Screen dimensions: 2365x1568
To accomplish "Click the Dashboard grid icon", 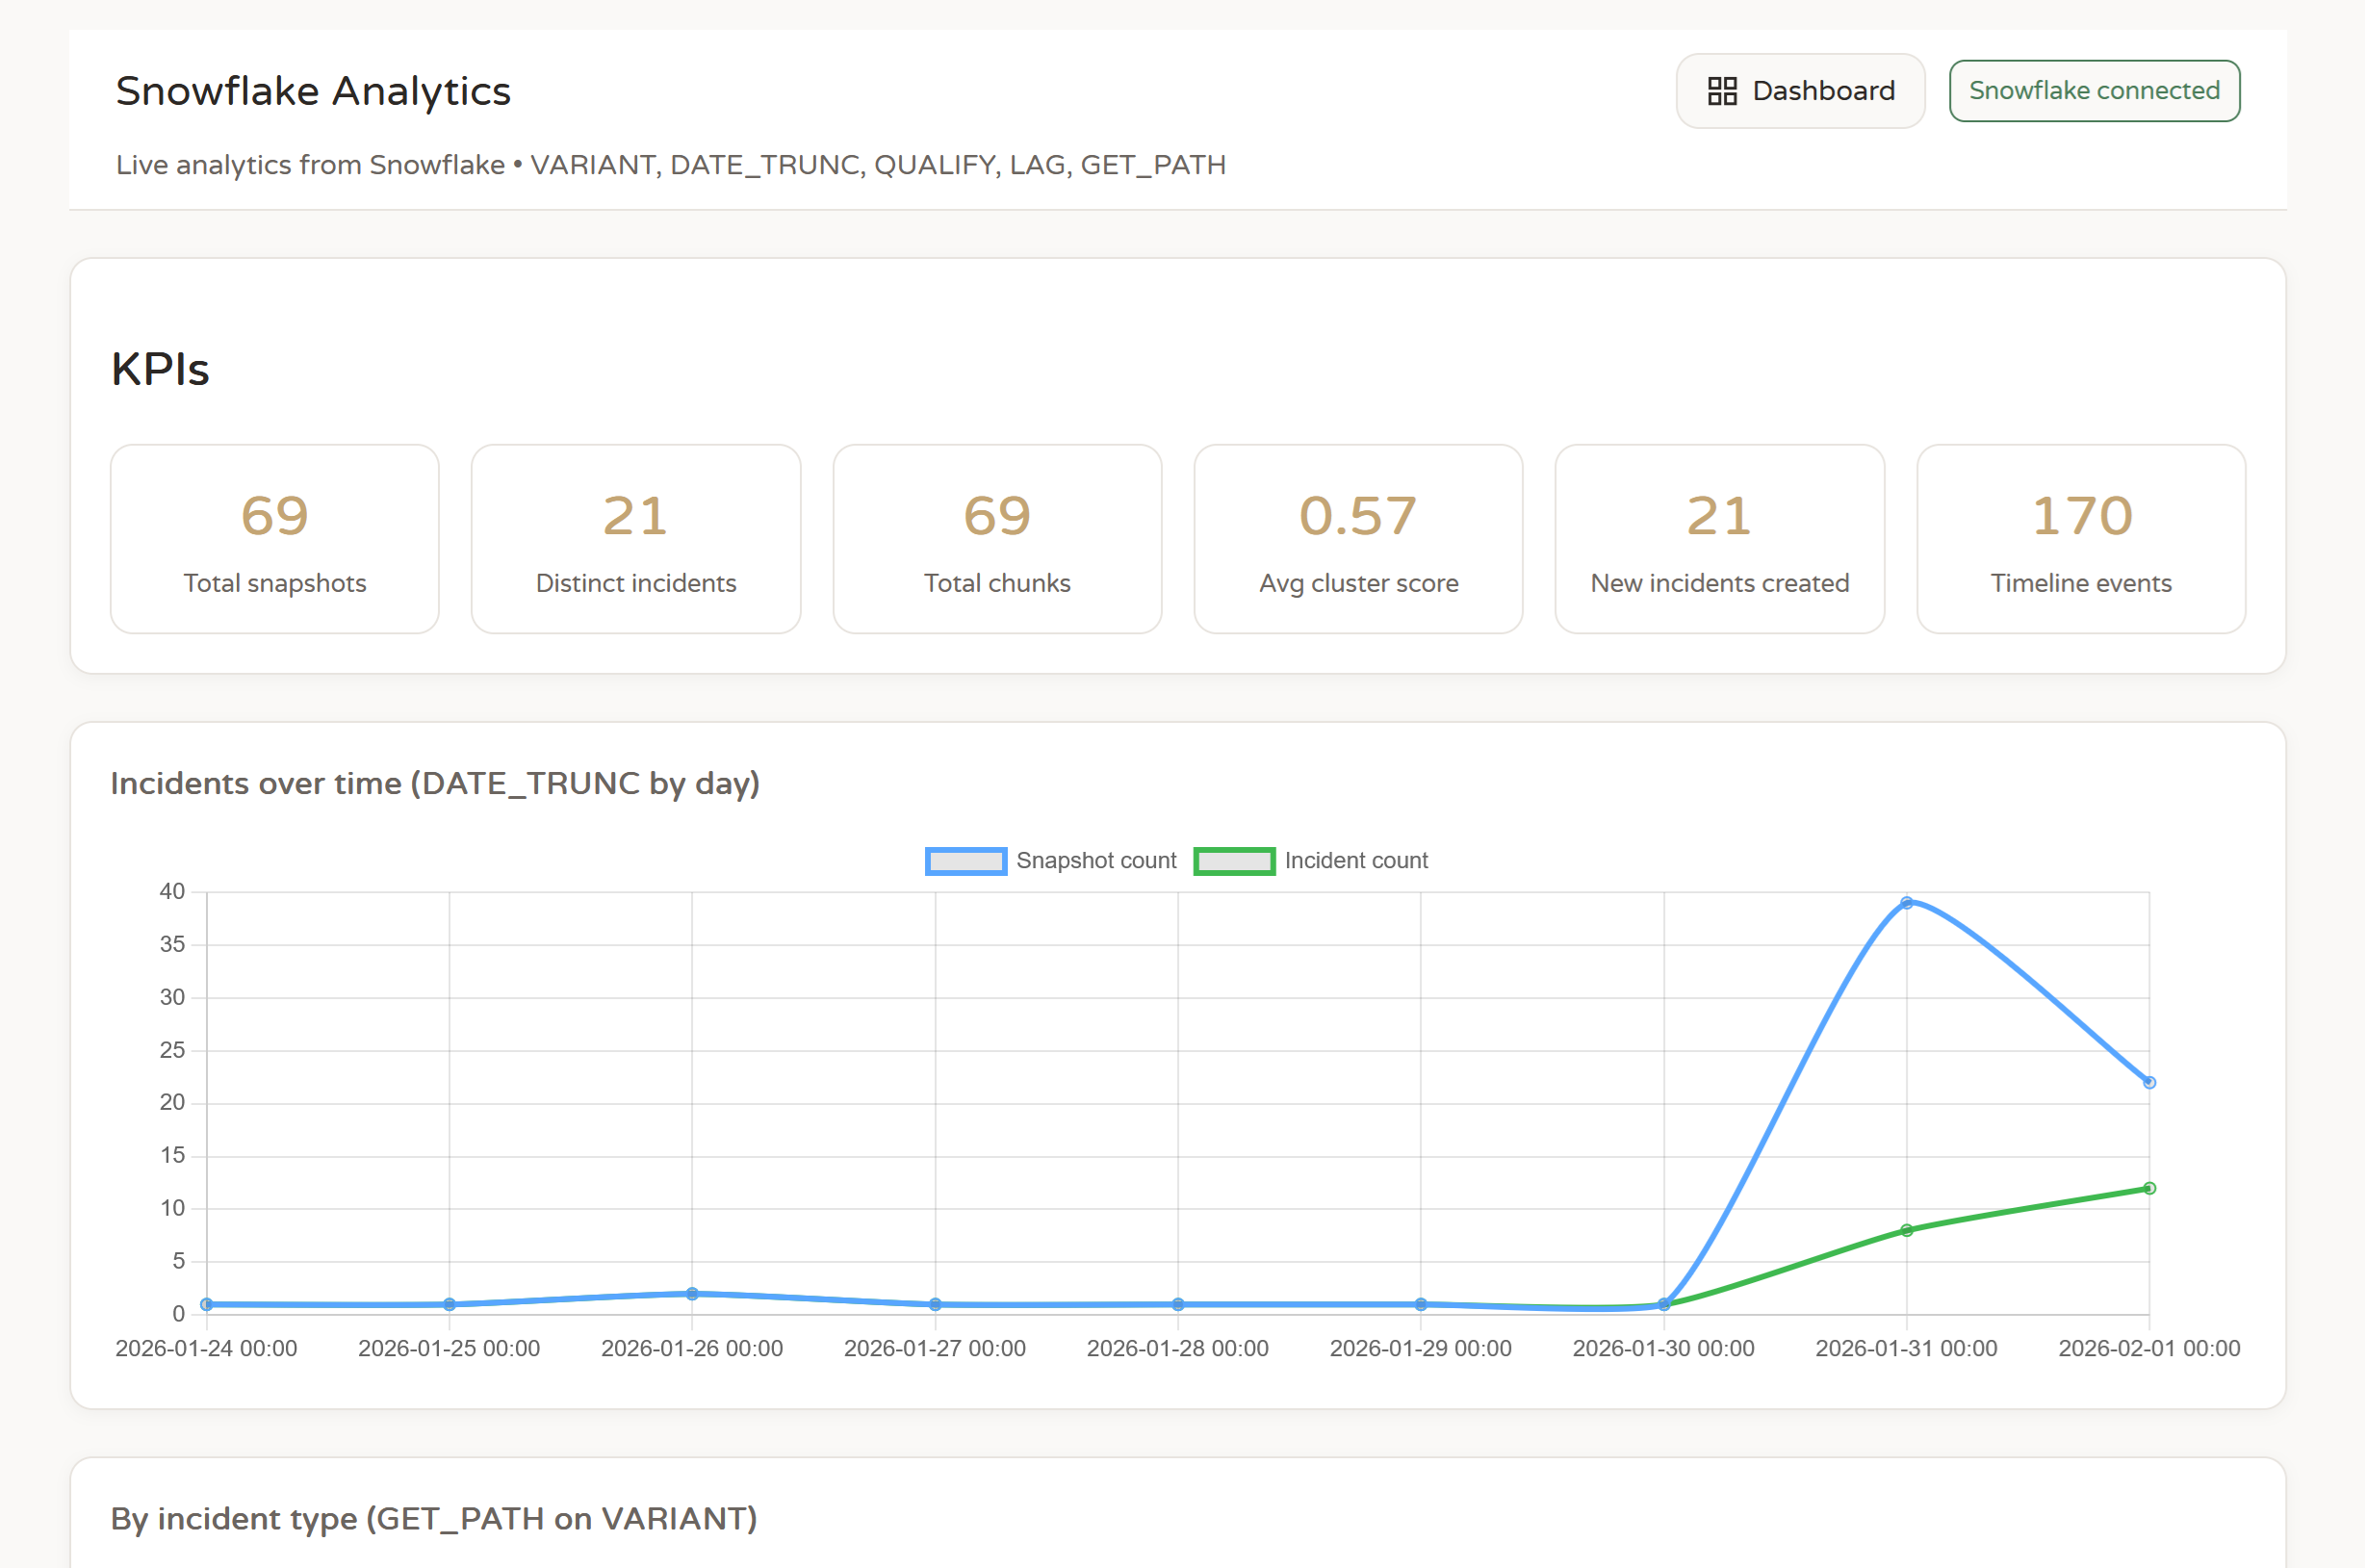I will 1721,91.
